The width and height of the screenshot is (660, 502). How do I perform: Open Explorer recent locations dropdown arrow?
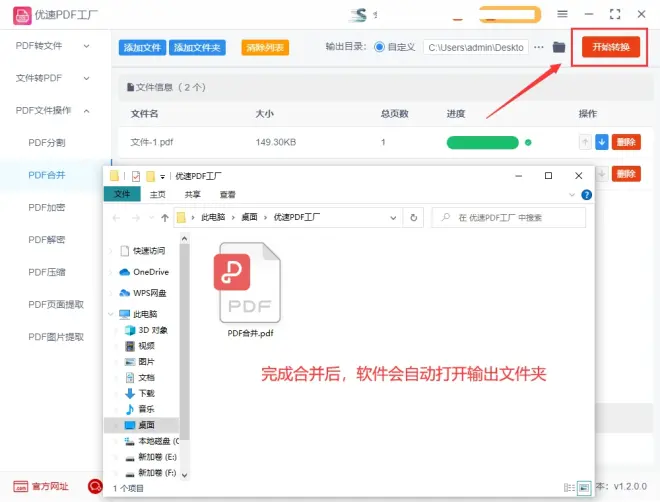point(152,218)
